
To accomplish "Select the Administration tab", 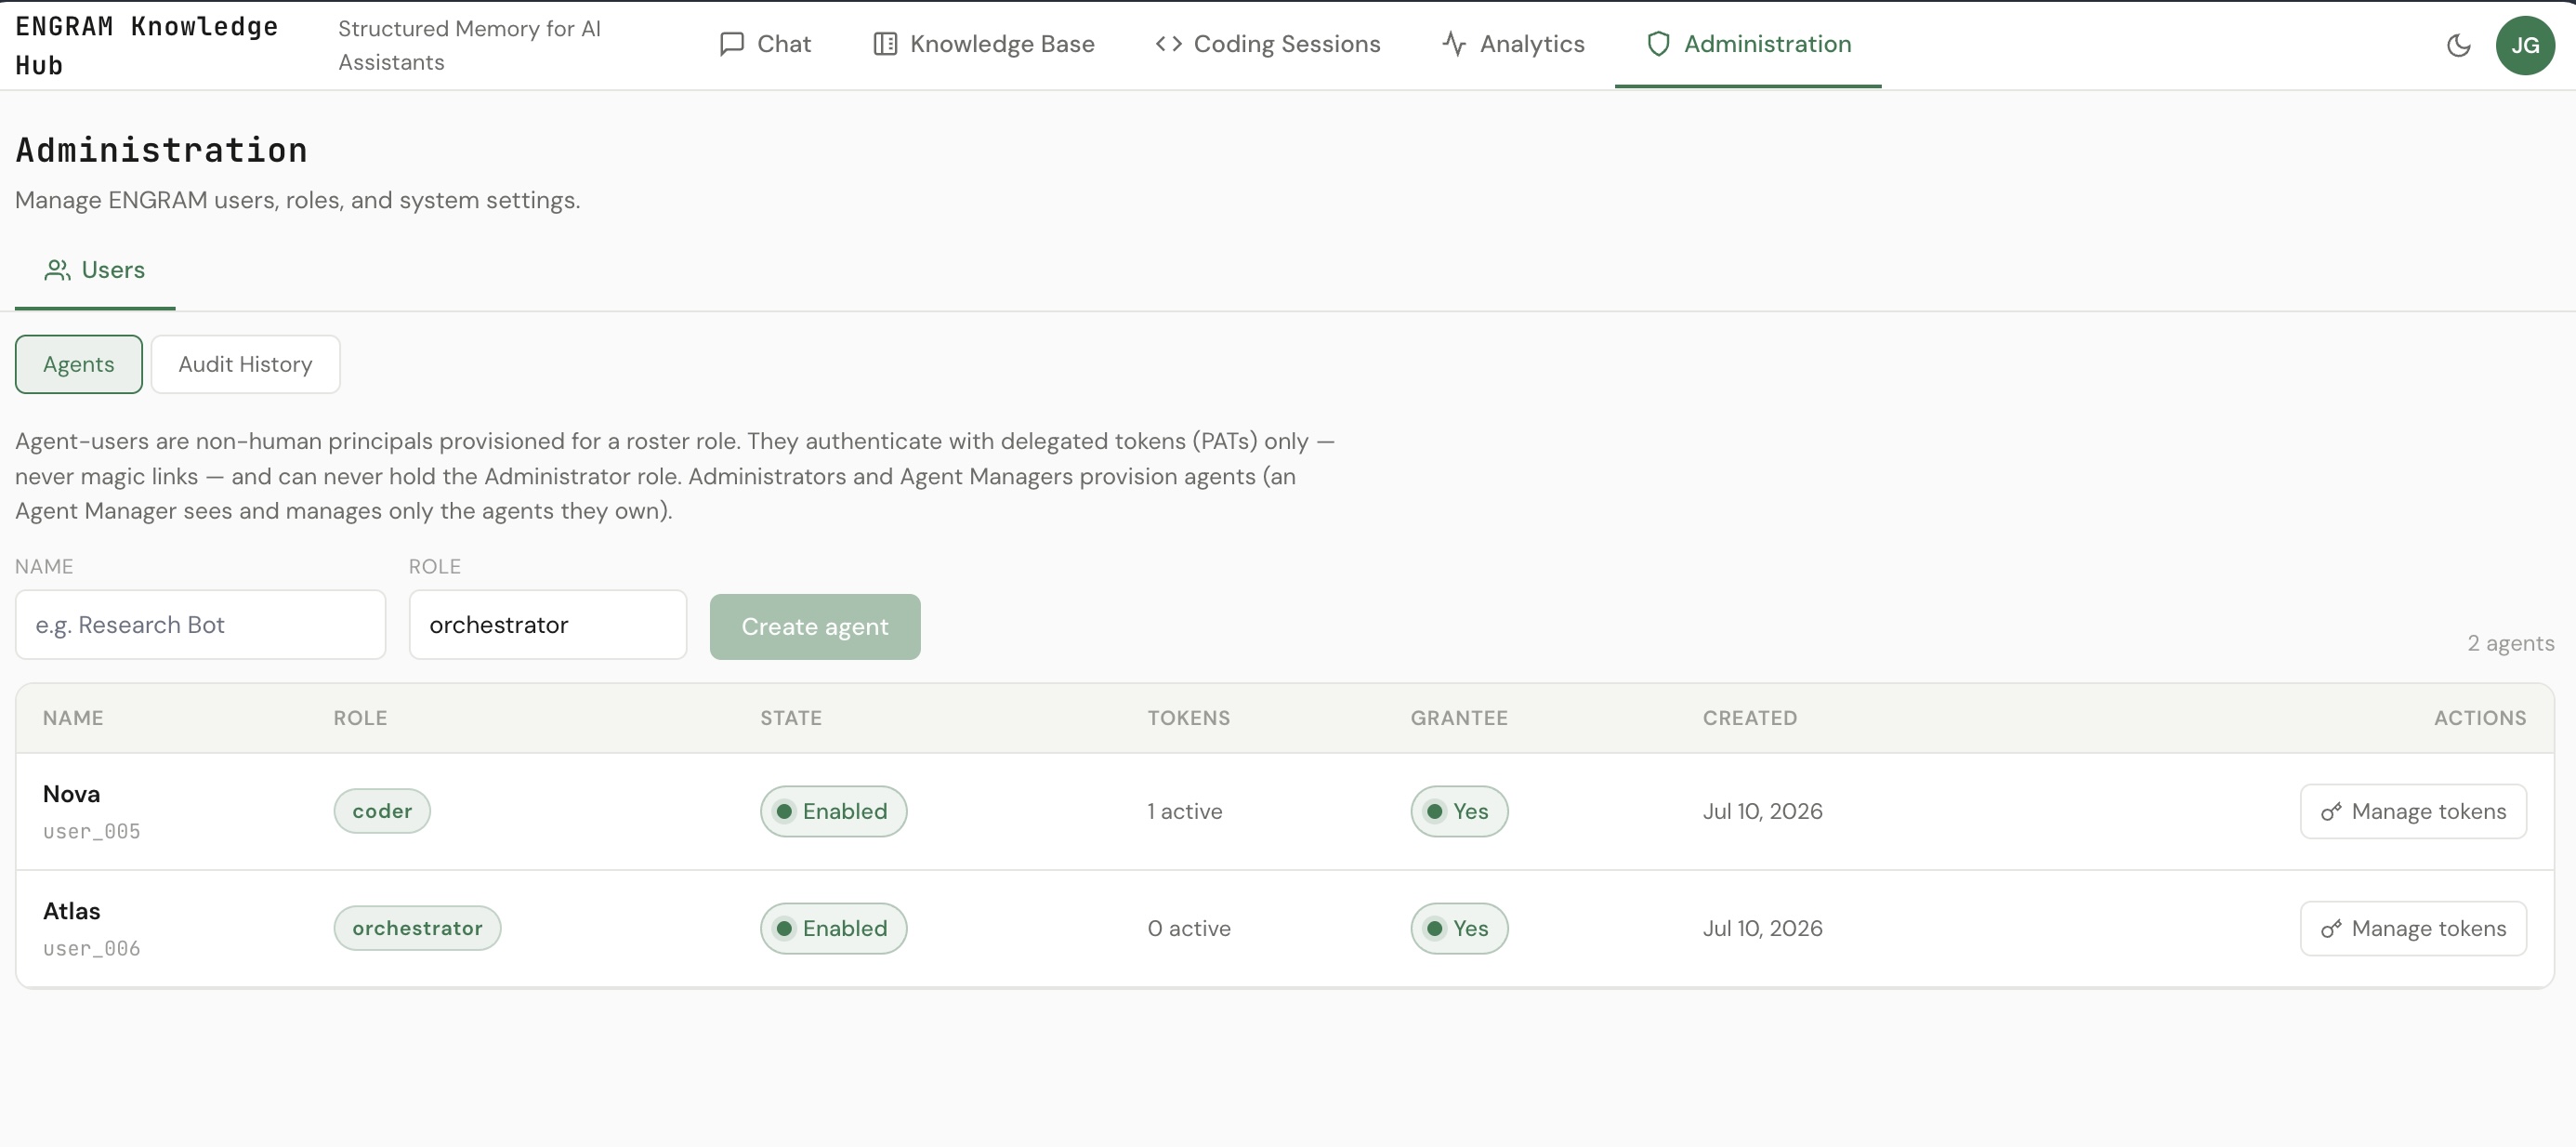I will tap(1748, 44).
